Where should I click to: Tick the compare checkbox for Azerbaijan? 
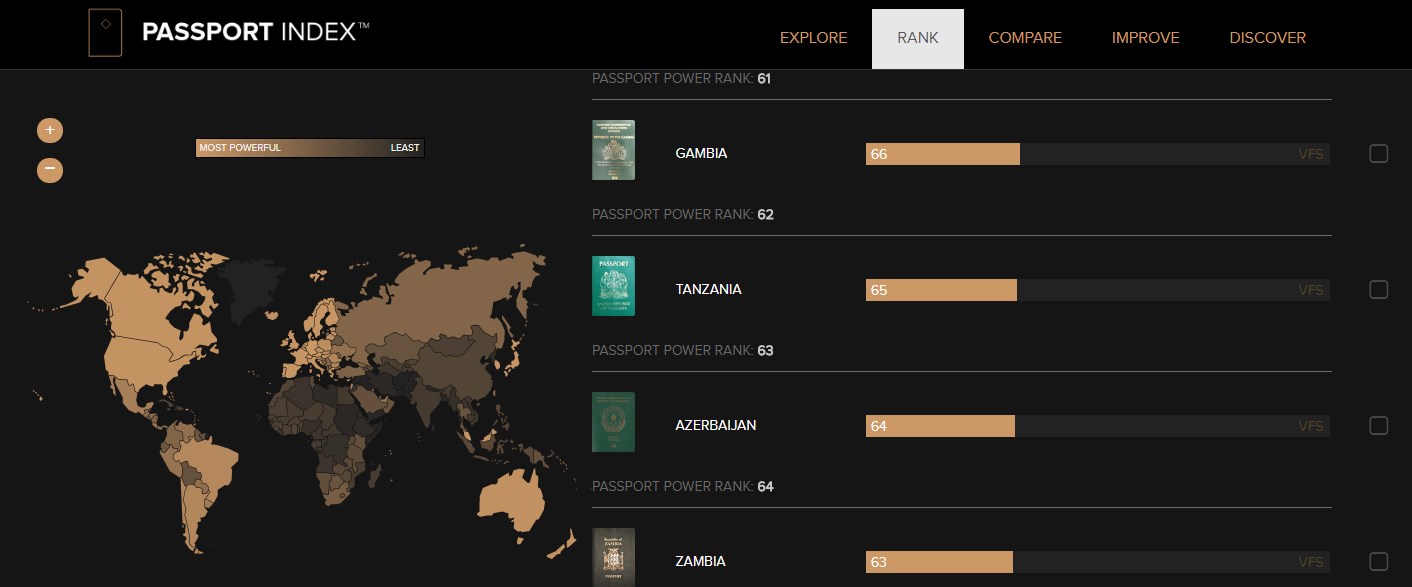tap(1379, 425)
